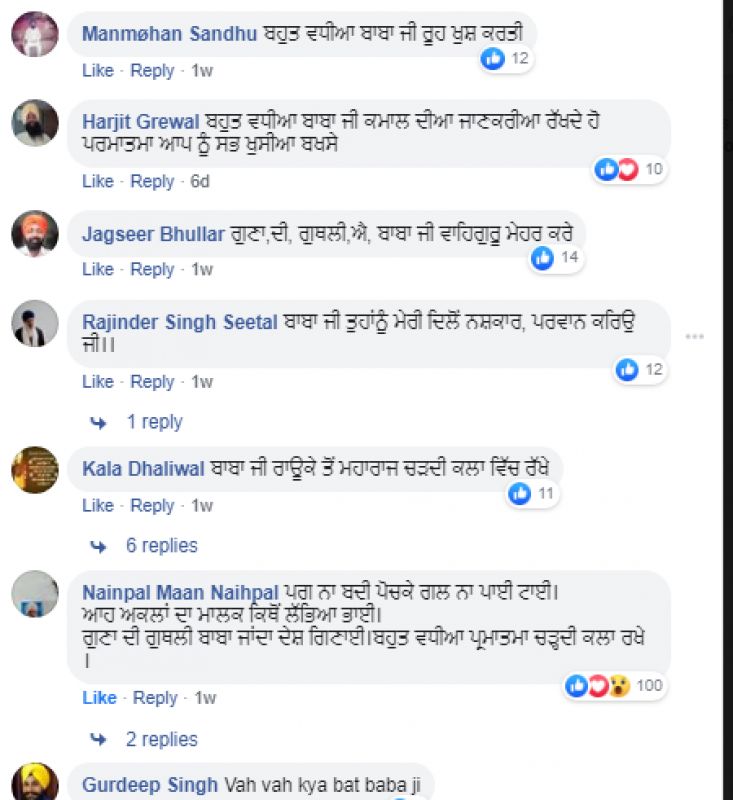The image size is (733, 800).
Task: Click the wow reaction icon on Nainpal Maan's comment
Action: click(x=618, y=685)
